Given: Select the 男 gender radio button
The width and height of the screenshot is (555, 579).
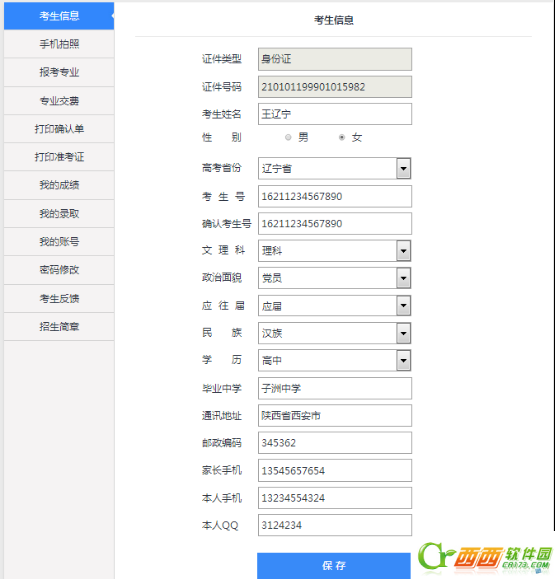Looking at the screenshot, I should pos(288,137).
